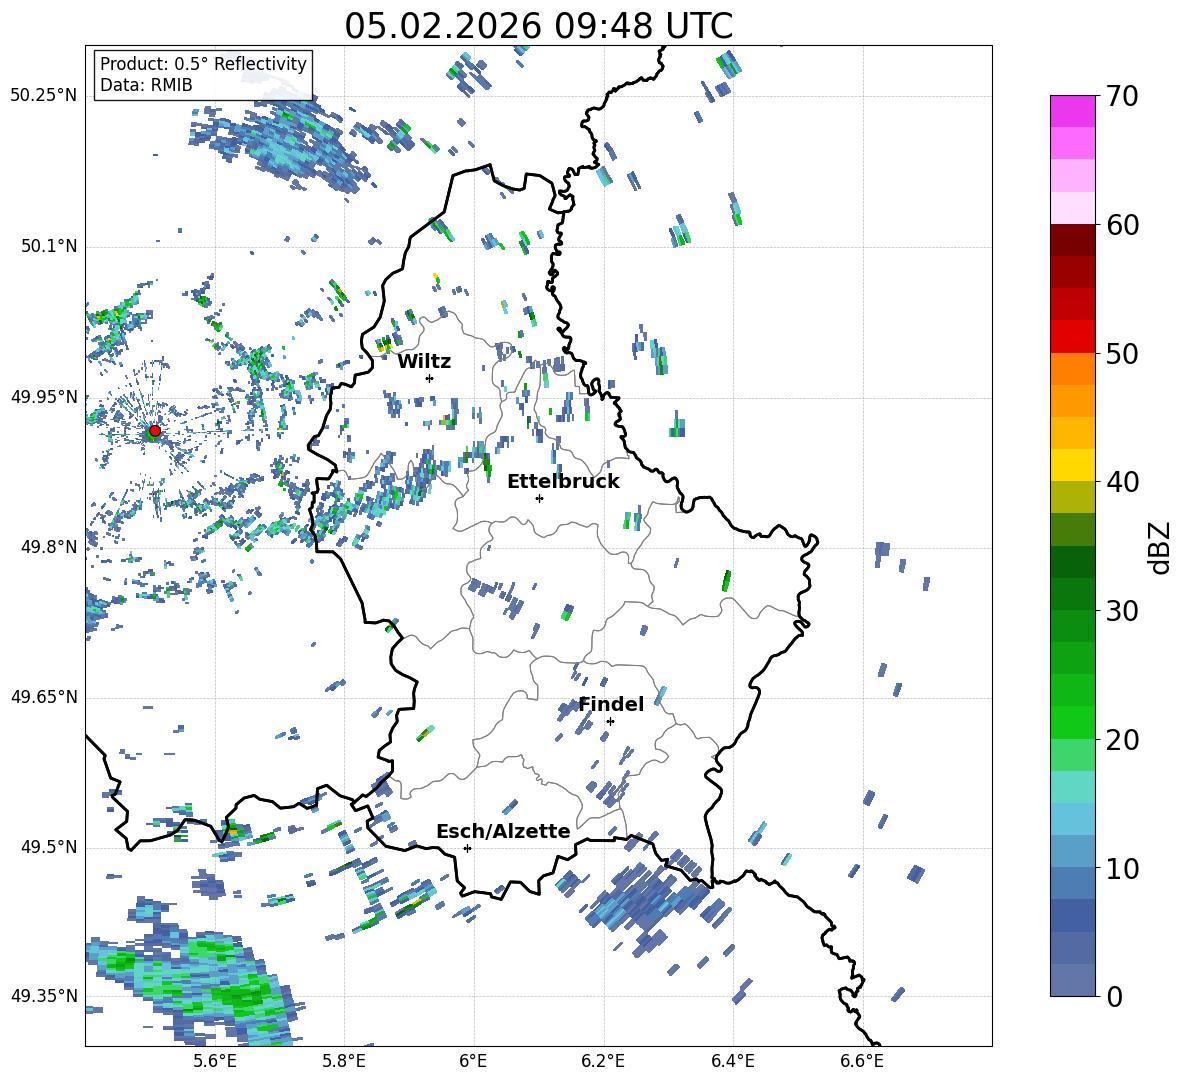Click the dBZ colorbar label

coord(1159,548)
